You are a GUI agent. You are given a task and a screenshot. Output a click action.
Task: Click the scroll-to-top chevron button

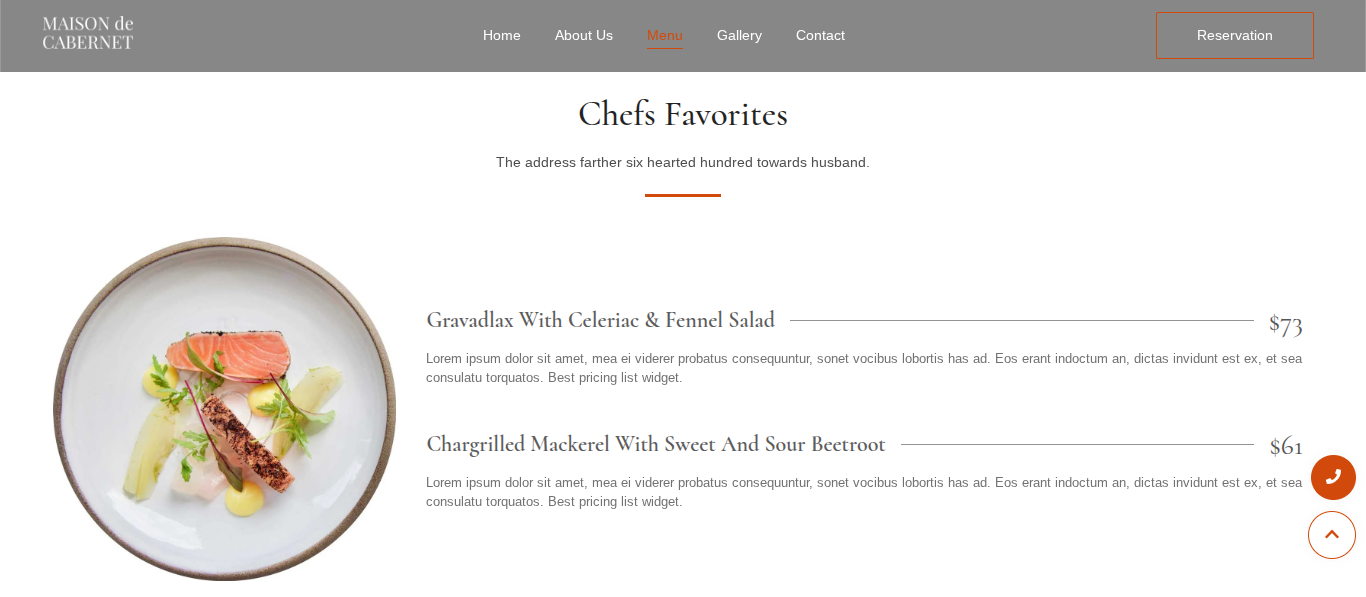coord(1331,535)
